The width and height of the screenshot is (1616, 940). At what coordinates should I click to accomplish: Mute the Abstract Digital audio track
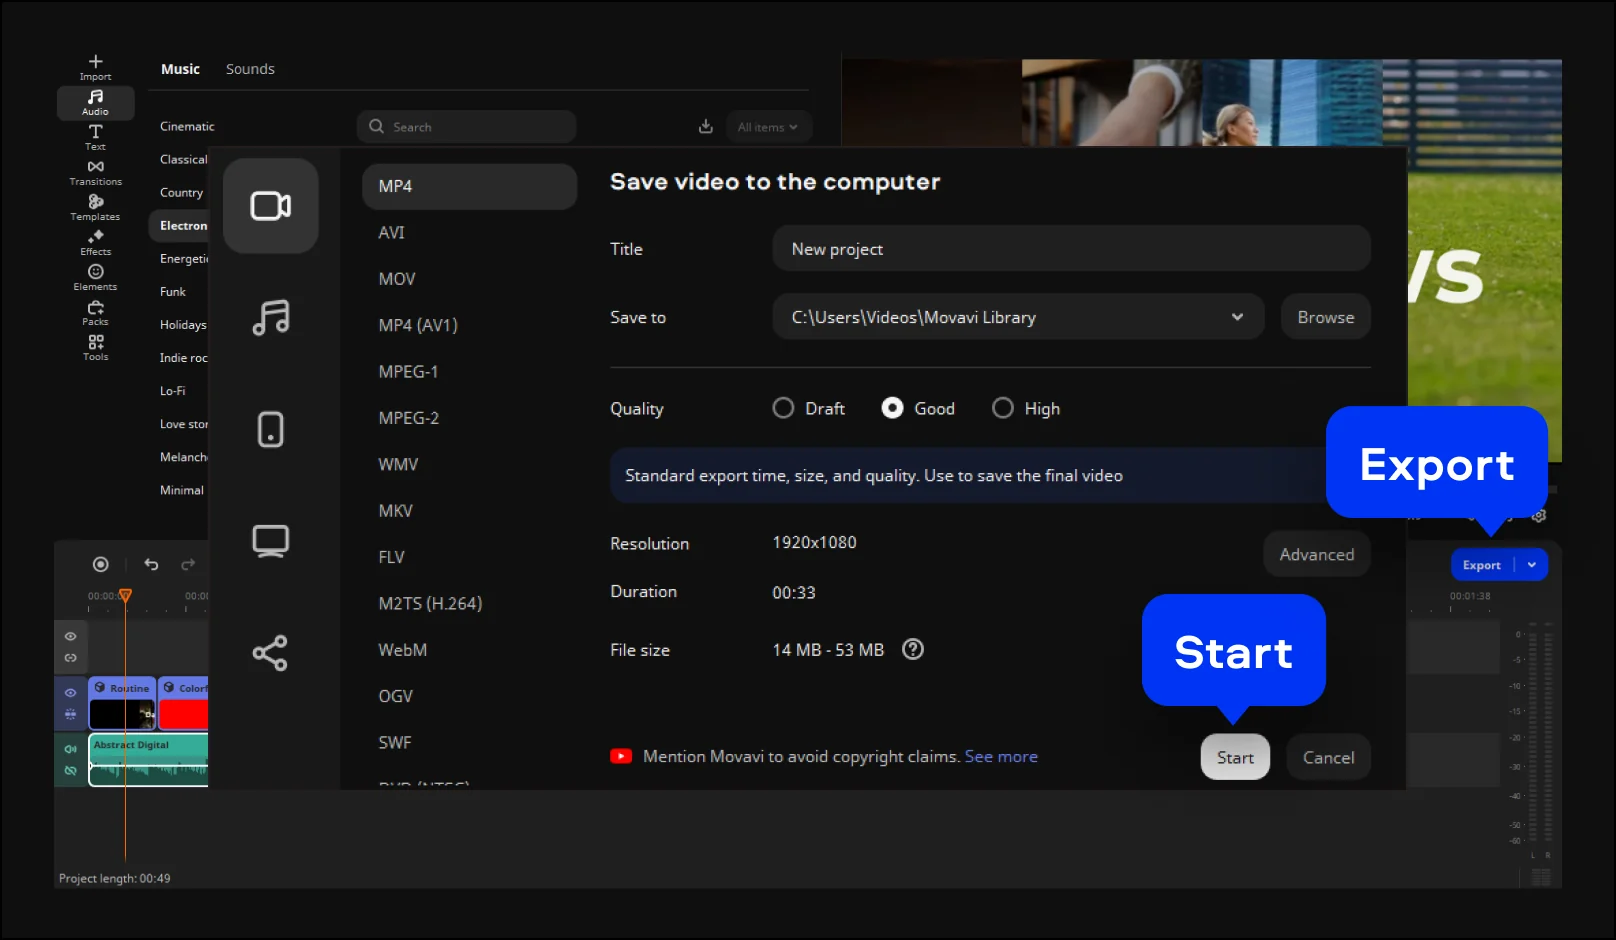[x=70, y=748]
